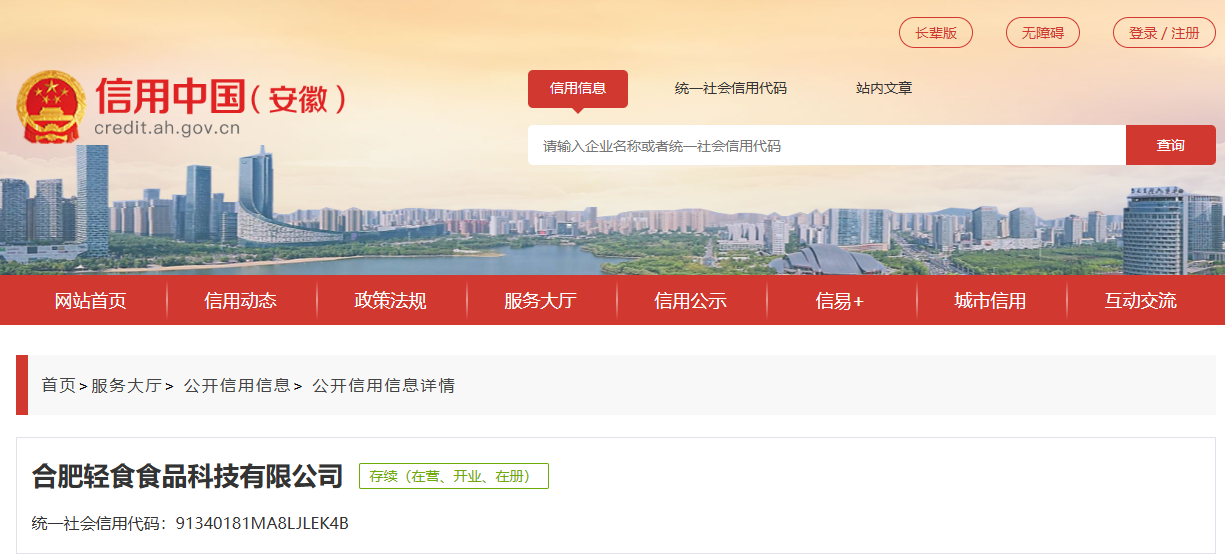Open 信易+ navigation menu

tap(840, 301)
